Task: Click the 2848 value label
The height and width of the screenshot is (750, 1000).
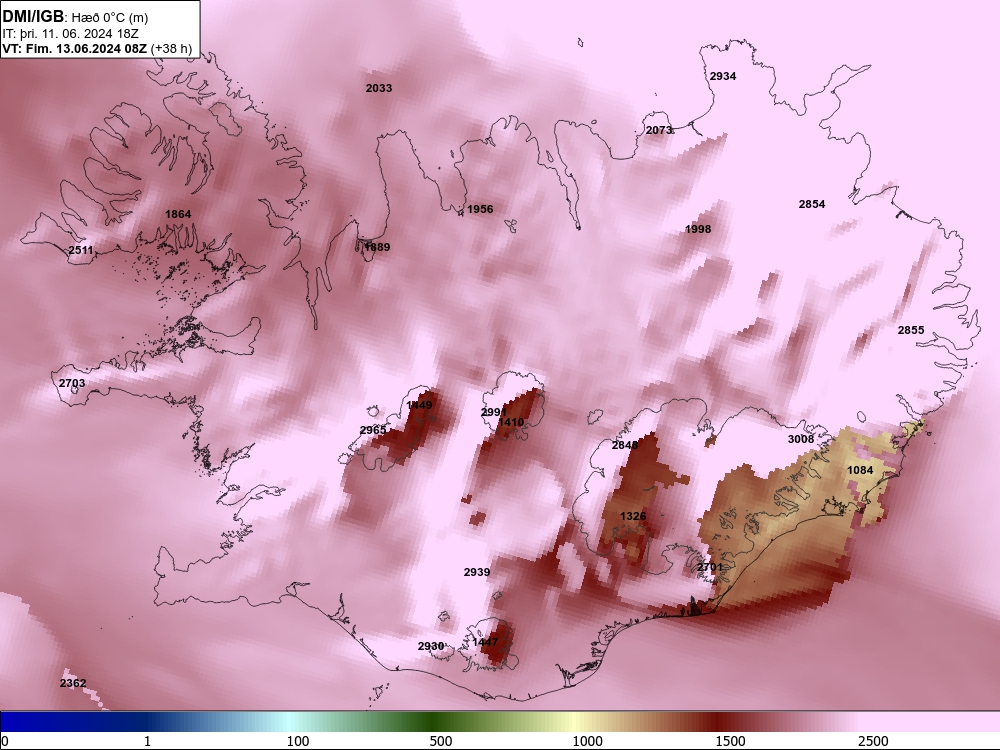Action: 625,445
